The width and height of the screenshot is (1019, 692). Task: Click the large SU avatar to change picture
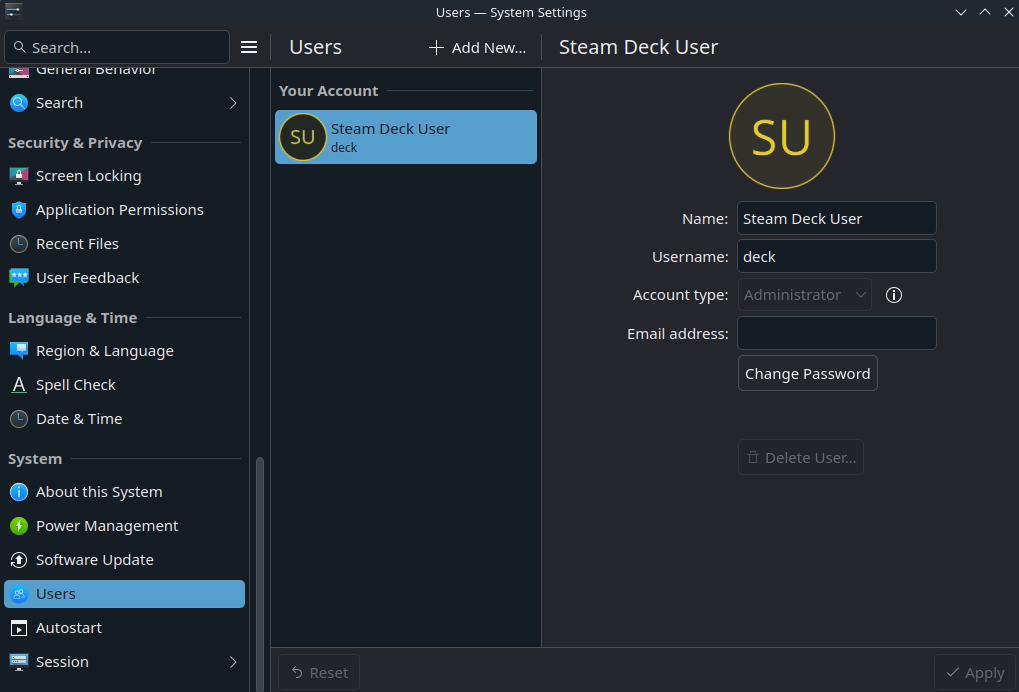click(782, 136)
